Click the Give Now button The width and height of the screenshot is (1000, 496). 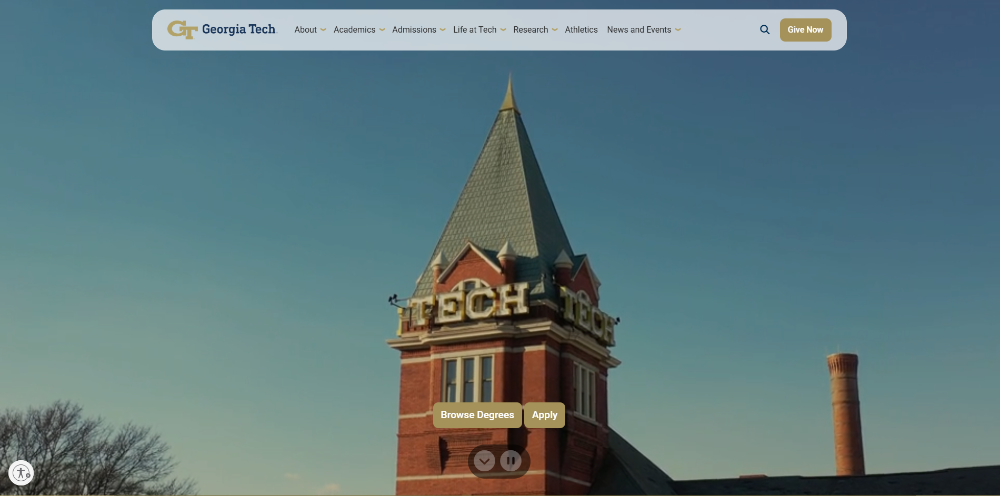[805, 29]
